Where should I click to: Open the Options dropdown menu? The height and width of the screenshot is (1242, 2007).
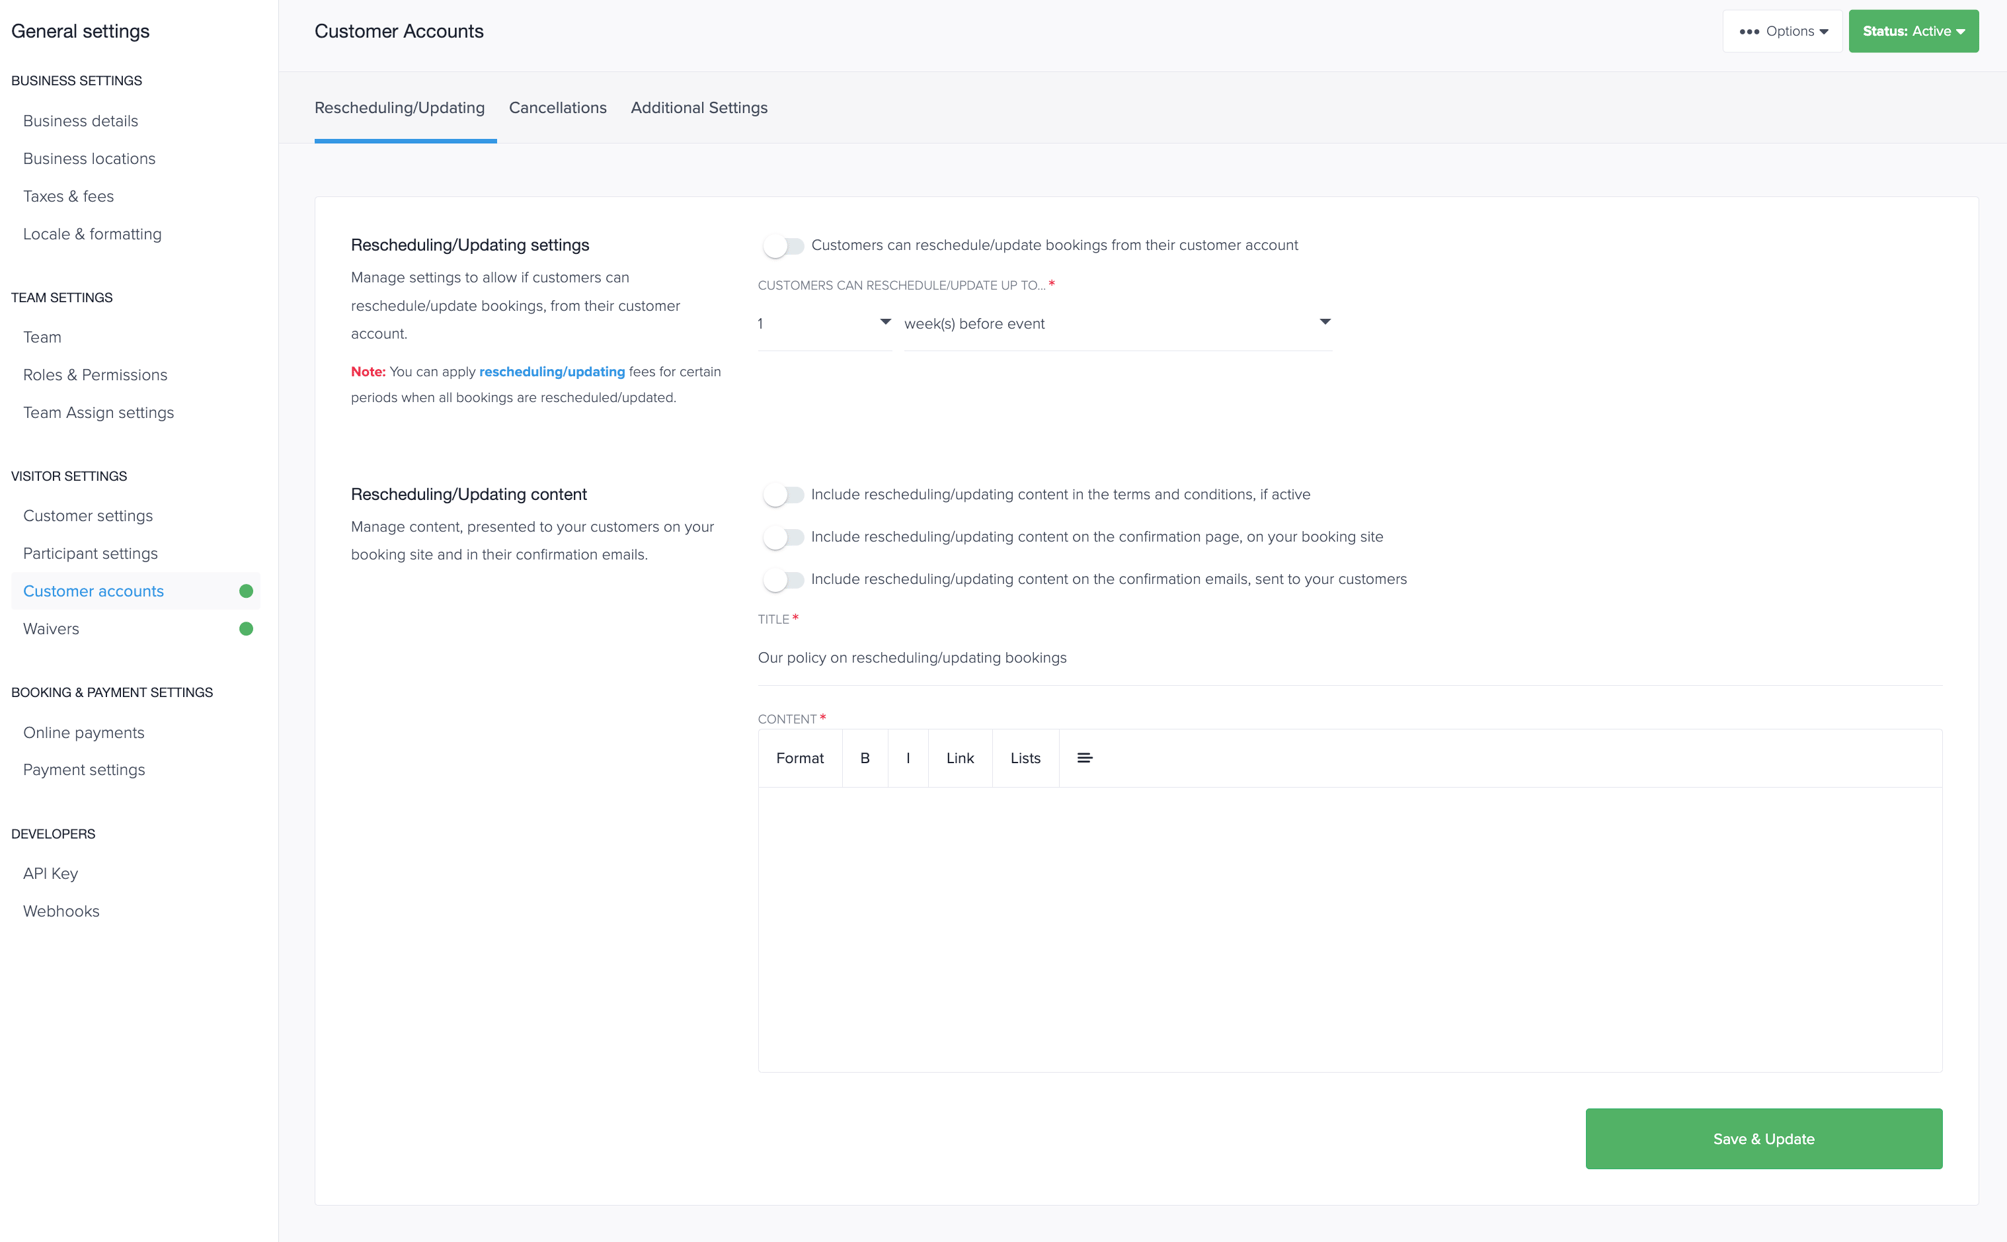click(1783, 31)
